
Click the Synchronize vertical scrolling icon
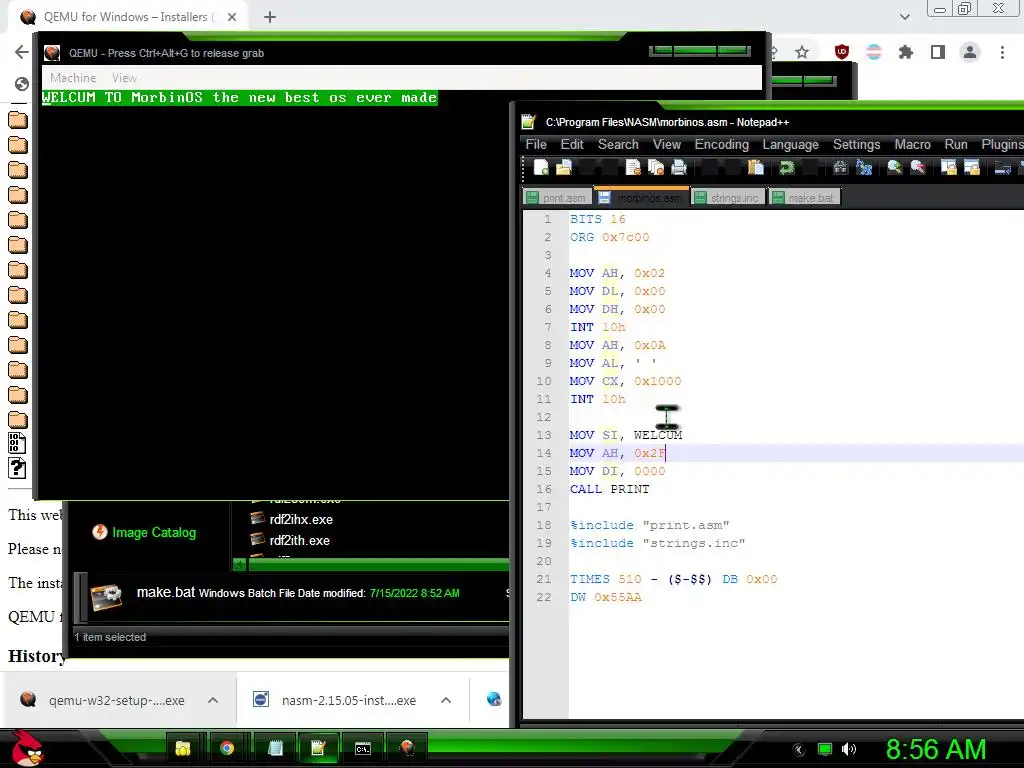pyautogui.click(x=948, y=168)
